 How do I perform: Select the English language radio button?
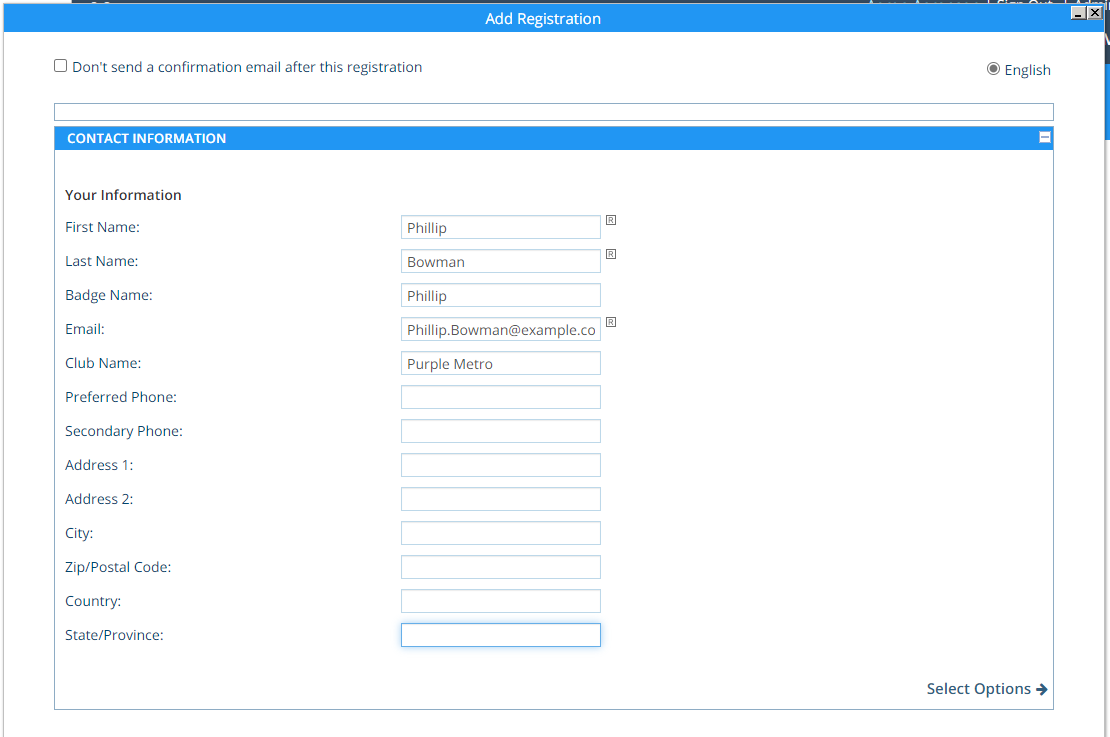993,69
